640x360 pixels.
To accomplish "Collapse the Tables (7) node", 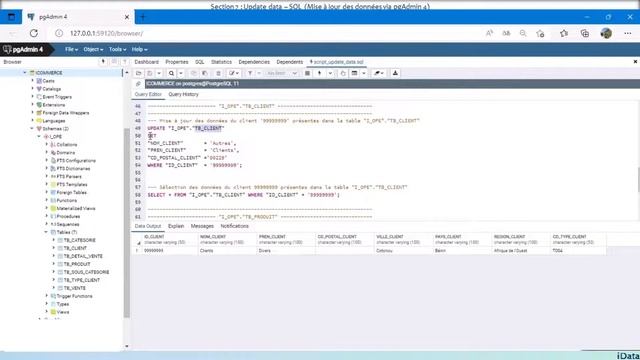I will 46,232.
